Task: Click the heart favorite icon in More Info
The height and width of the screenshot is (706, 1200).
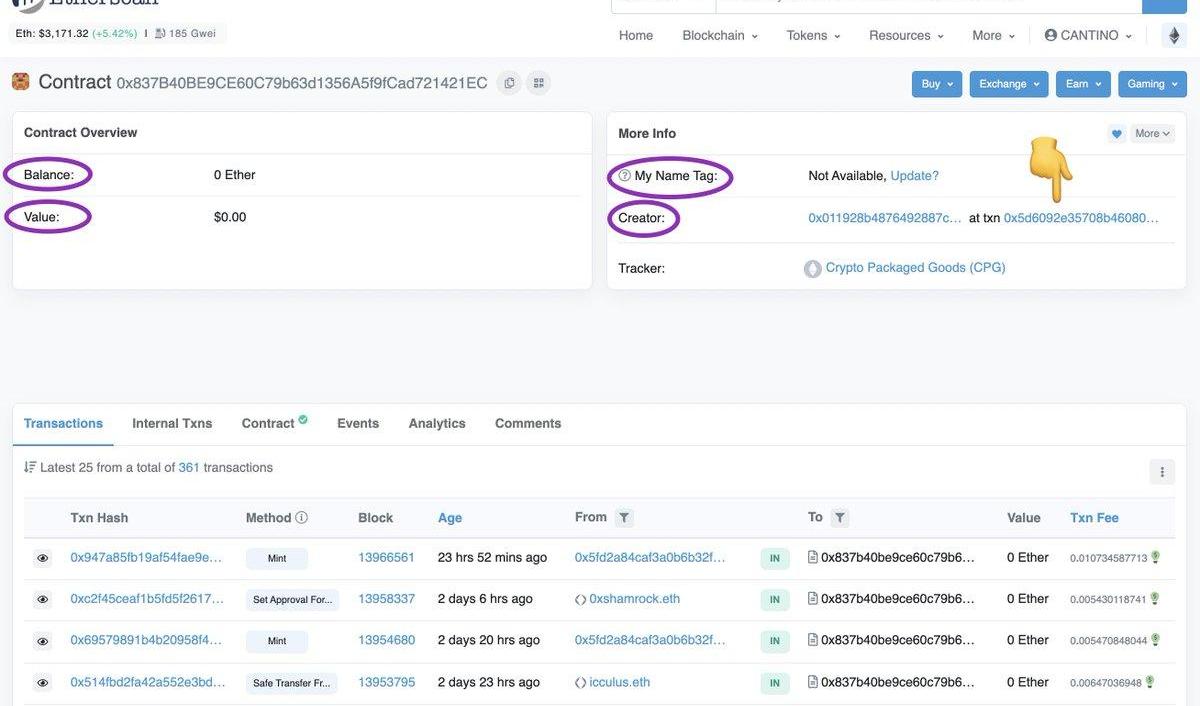Action: point(1117,134)
